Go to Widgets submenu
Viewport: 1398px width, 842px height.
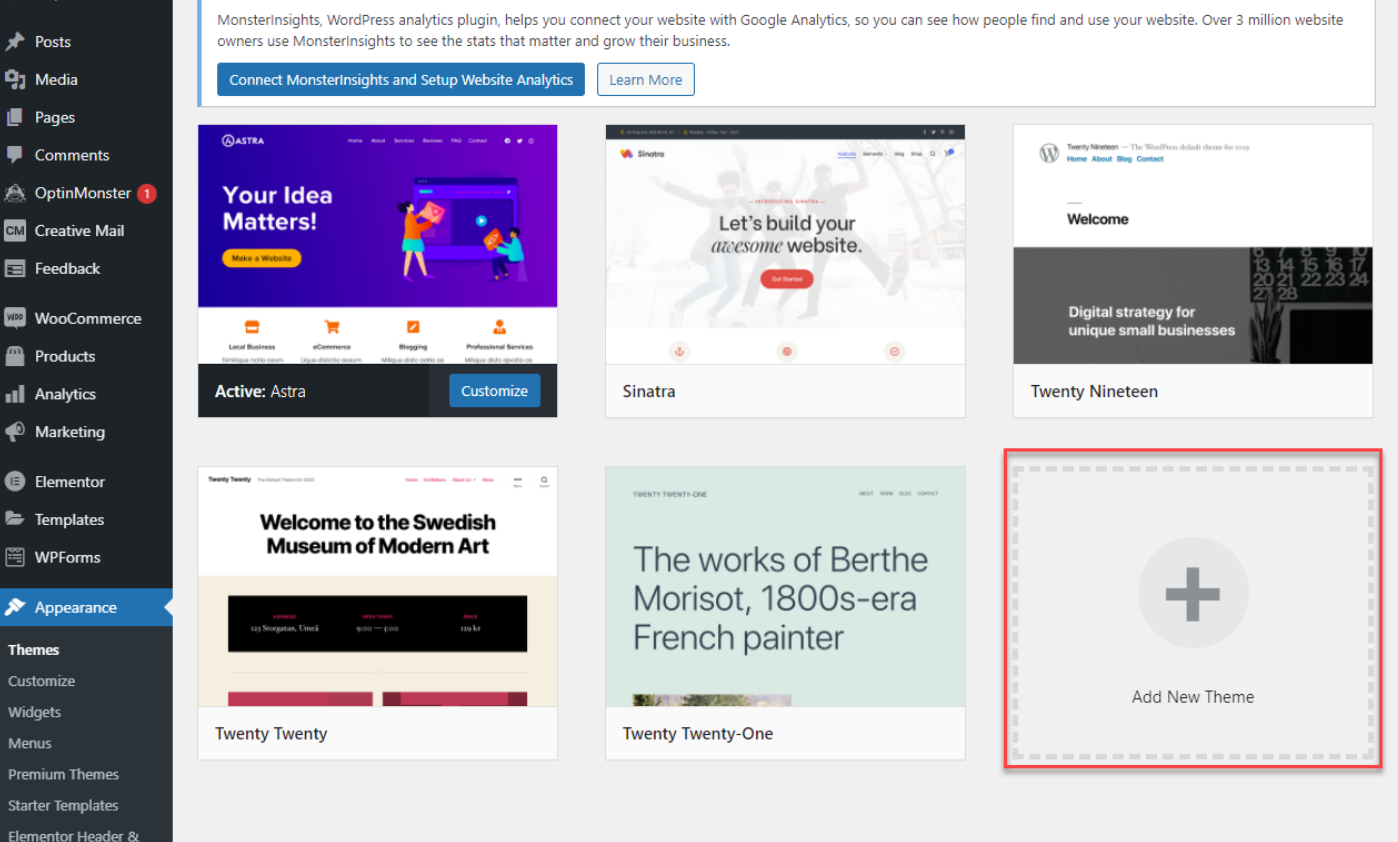(x=34, y=712)
